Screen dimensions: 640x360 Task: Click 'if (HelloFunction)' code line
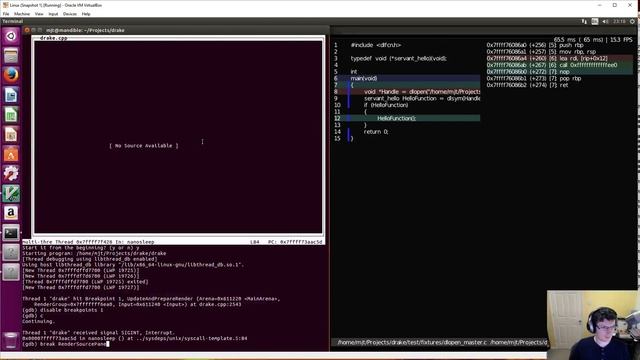pyautogui.click(x=386, y=105)
